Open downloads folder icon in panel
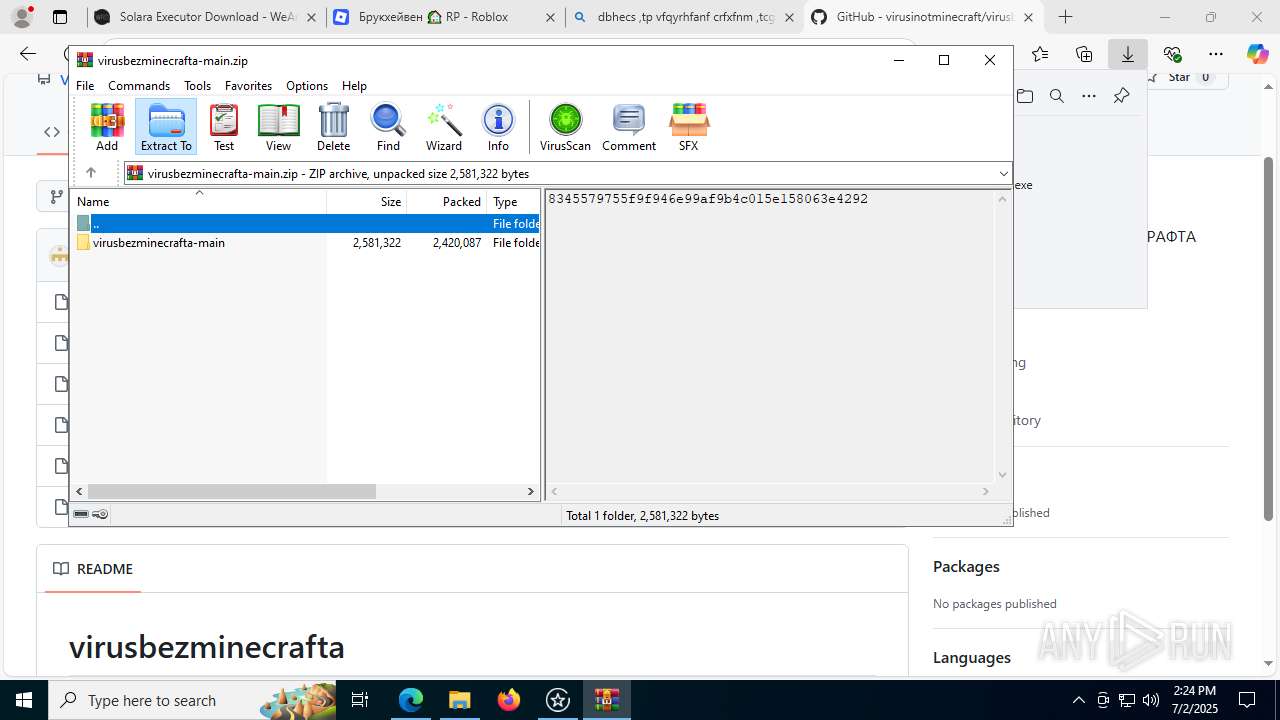The height and width of the screenshot is (720, 1280). (x=1025, y=96)
